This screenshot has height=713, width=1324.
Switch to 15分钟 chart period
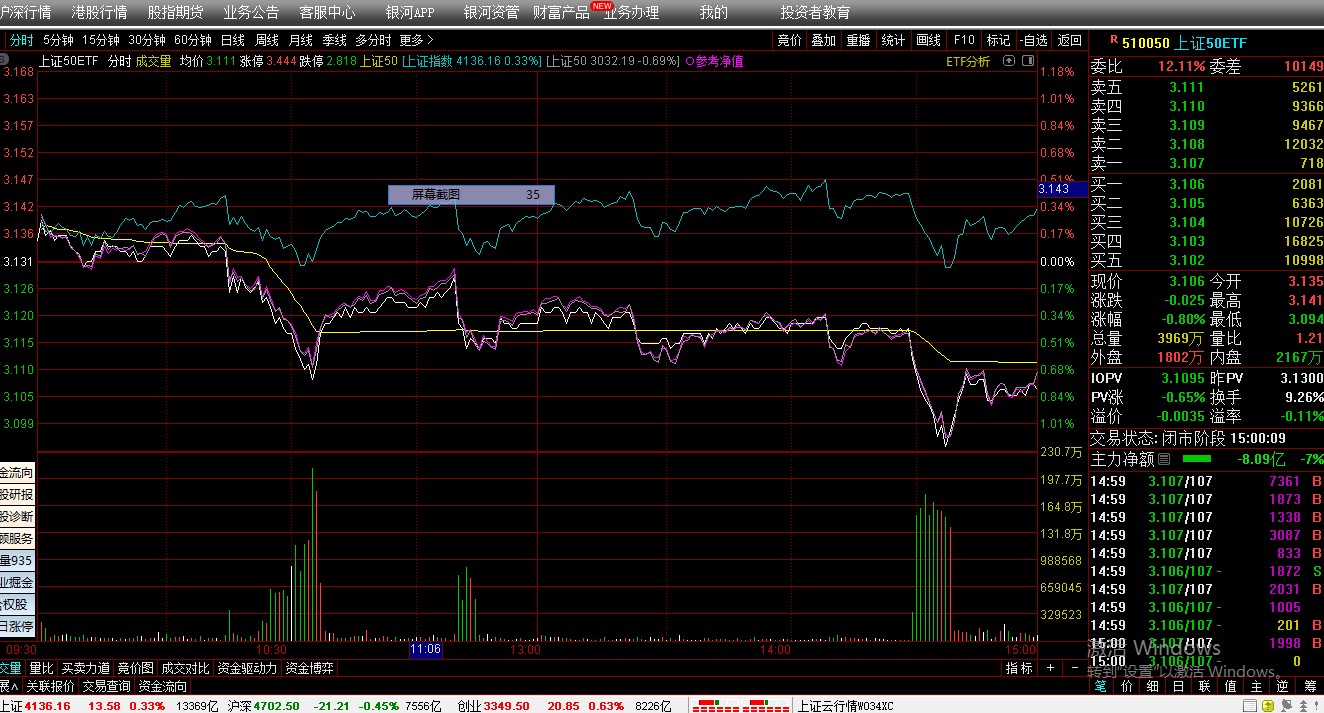[x=100, y=40]
